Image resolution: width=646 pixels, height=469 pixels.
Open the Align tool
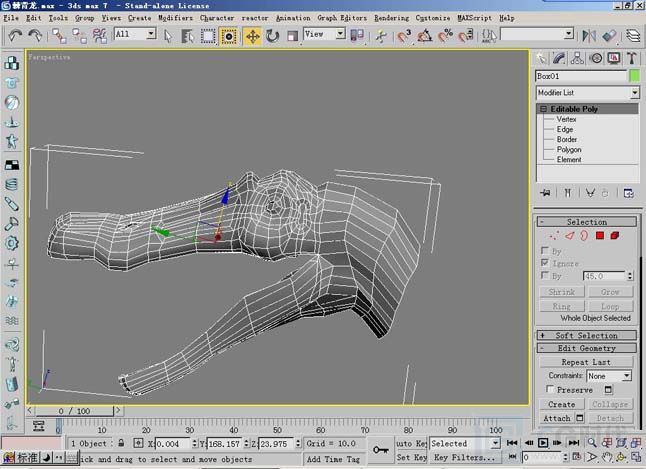pyautogui.click(x=609, y=36)
